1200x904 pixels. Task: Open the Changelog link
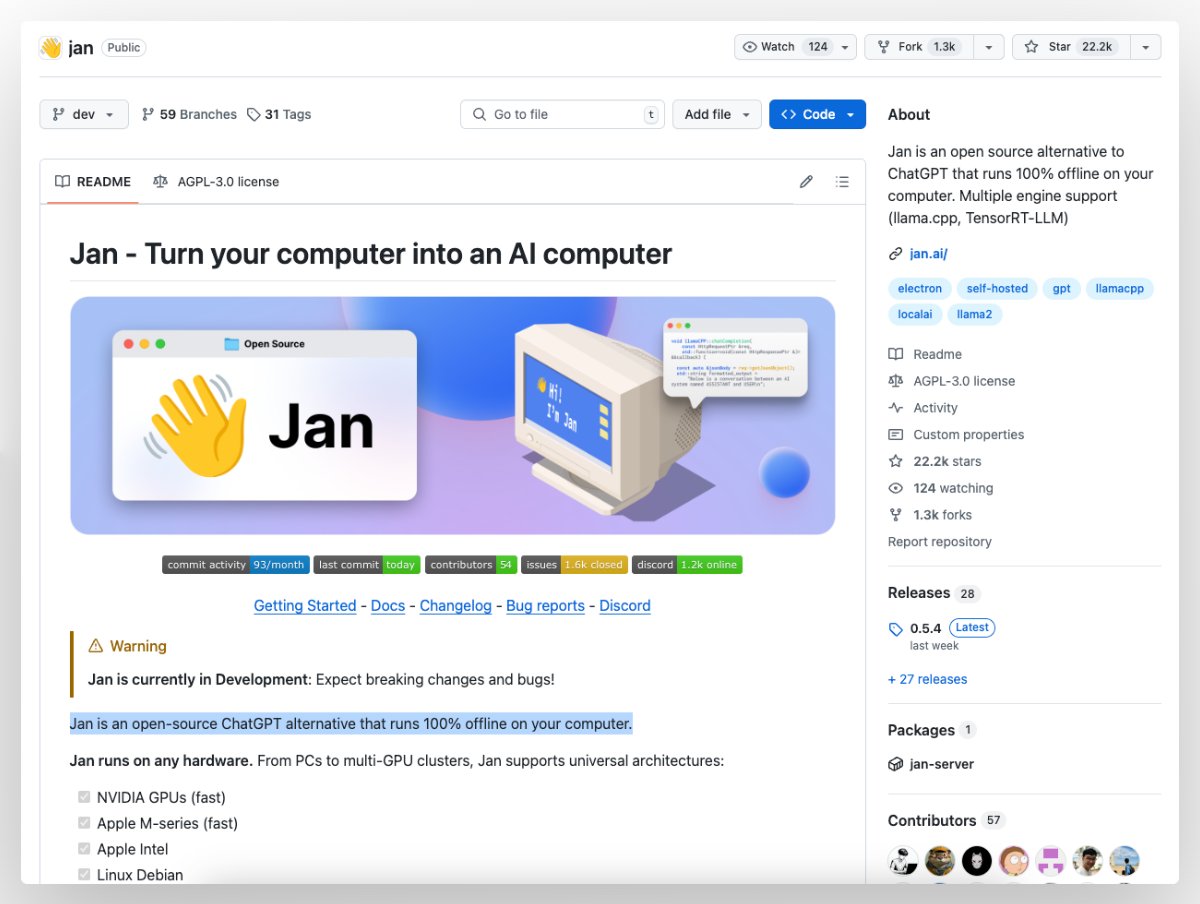[456, 606]
